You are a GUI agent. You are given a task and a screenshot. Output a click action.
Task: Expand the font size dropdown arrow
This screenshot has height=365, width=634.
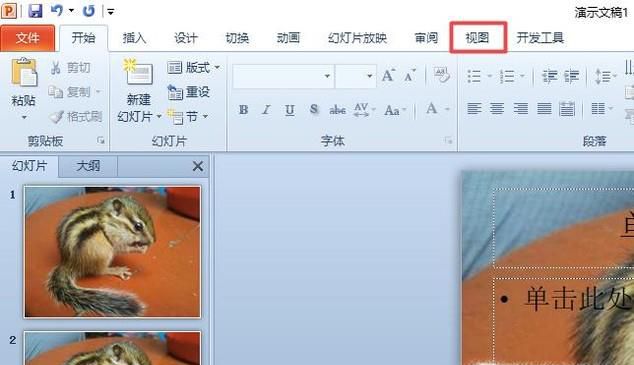click(369, 76)
